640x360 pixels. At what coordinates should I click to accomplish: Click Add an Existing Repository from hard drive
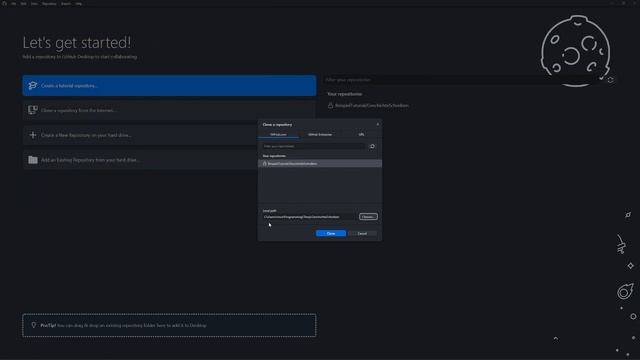140,160
